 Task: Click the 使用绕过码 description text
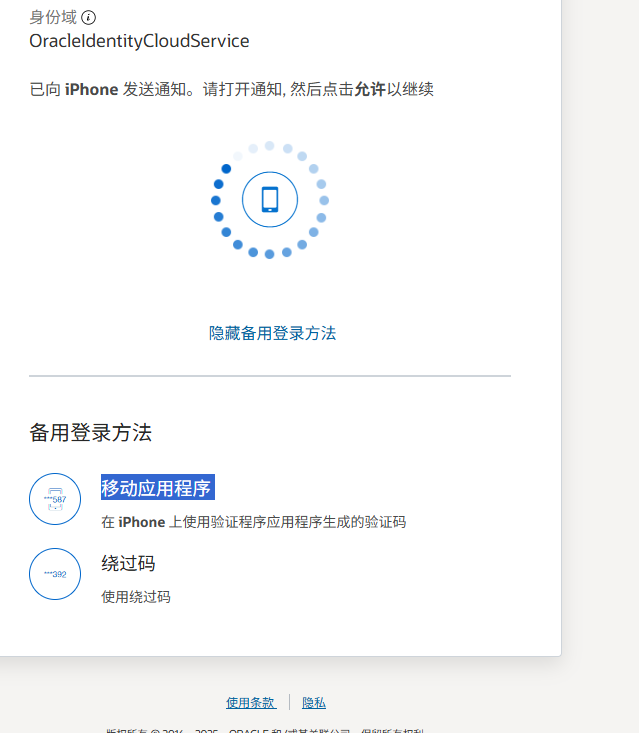point(136,597)
